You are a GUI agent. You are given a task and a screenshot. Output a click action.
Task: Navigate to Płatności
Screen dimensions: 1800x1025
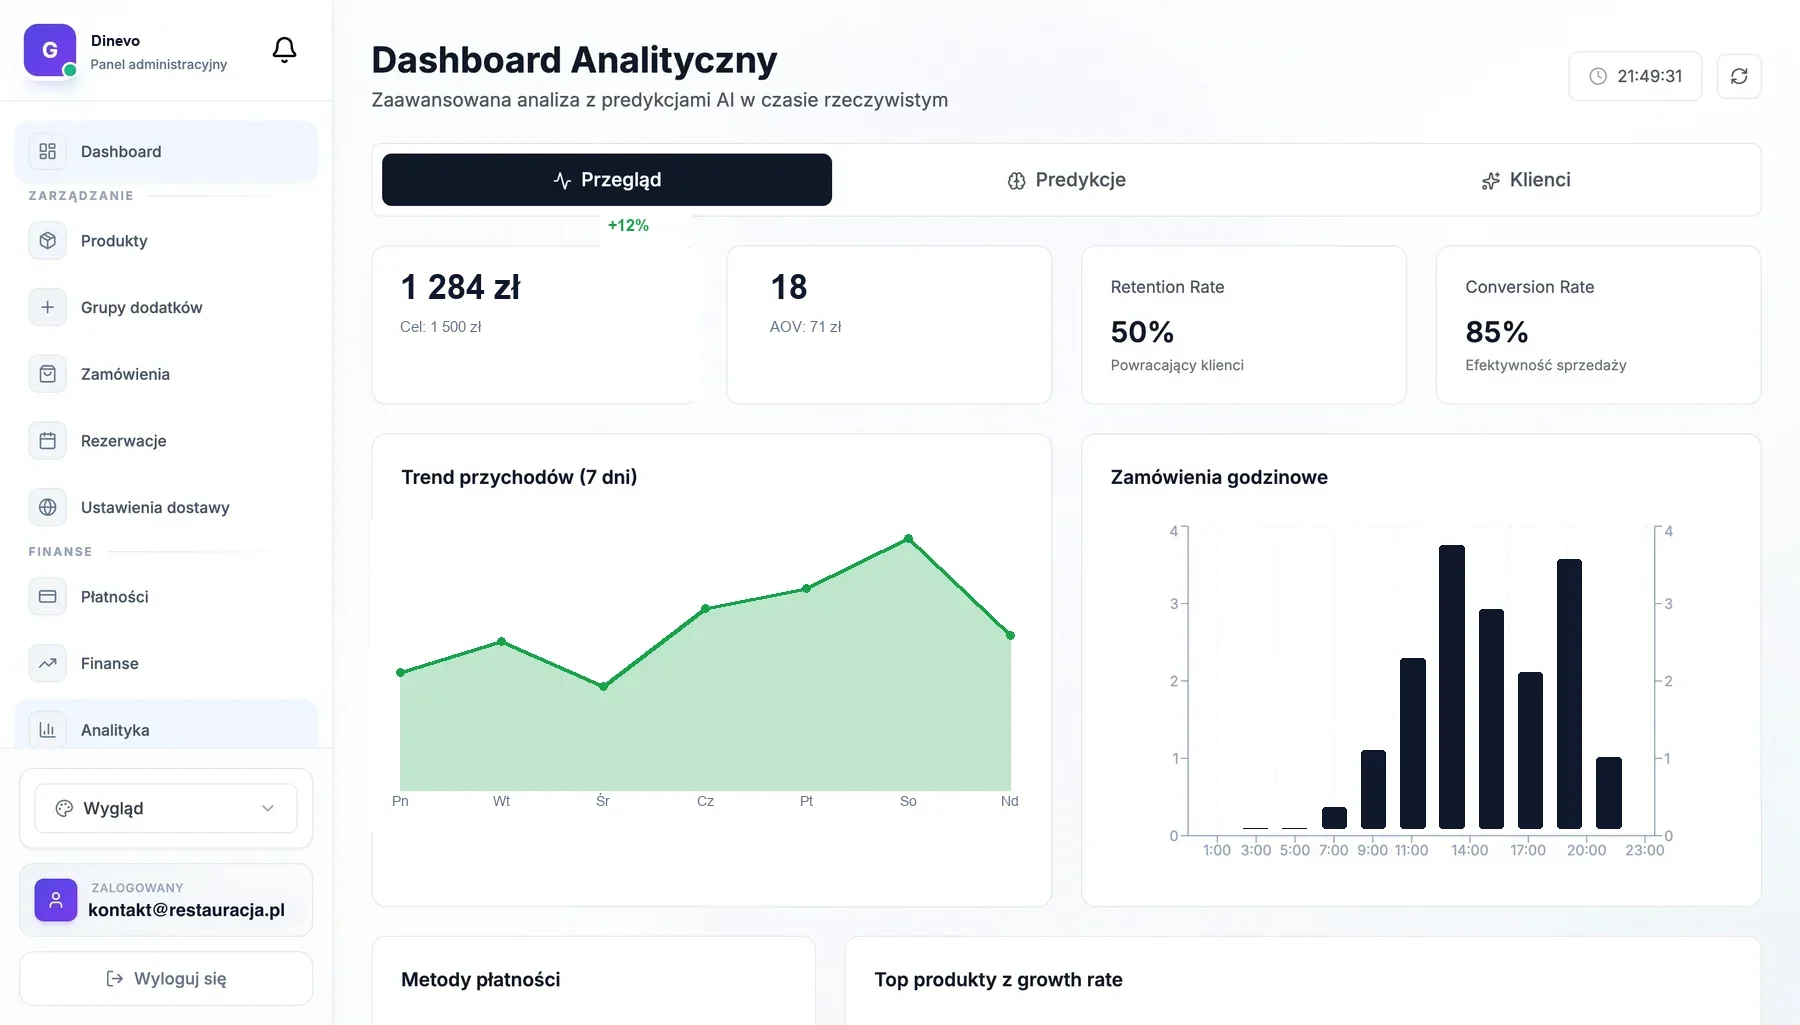[x=166, y=596]
